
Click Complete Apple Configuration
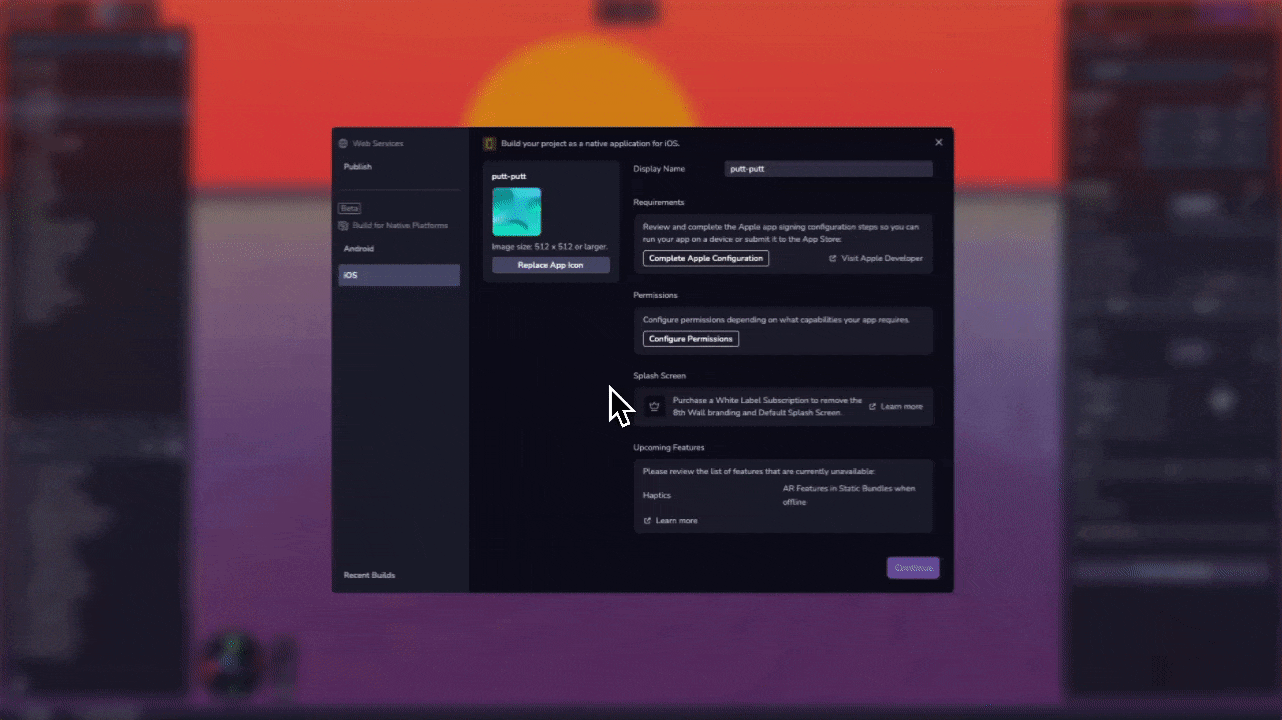click(x=705, y=258)
